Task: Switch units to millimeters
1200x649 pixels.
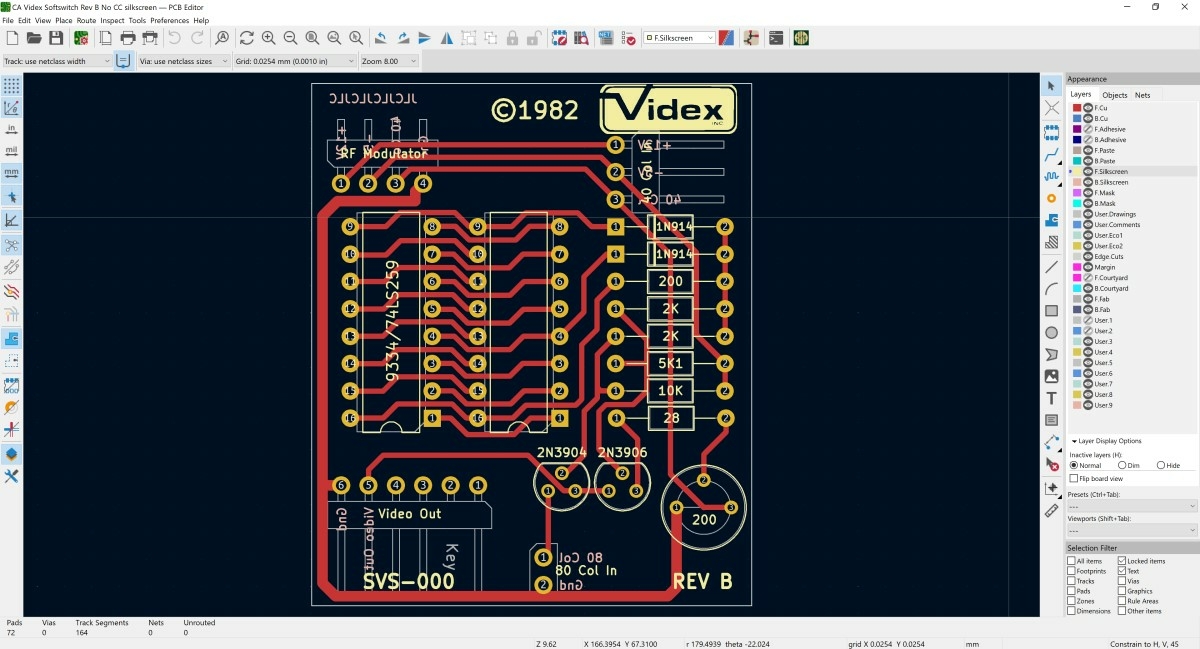Action: (12, 173)
